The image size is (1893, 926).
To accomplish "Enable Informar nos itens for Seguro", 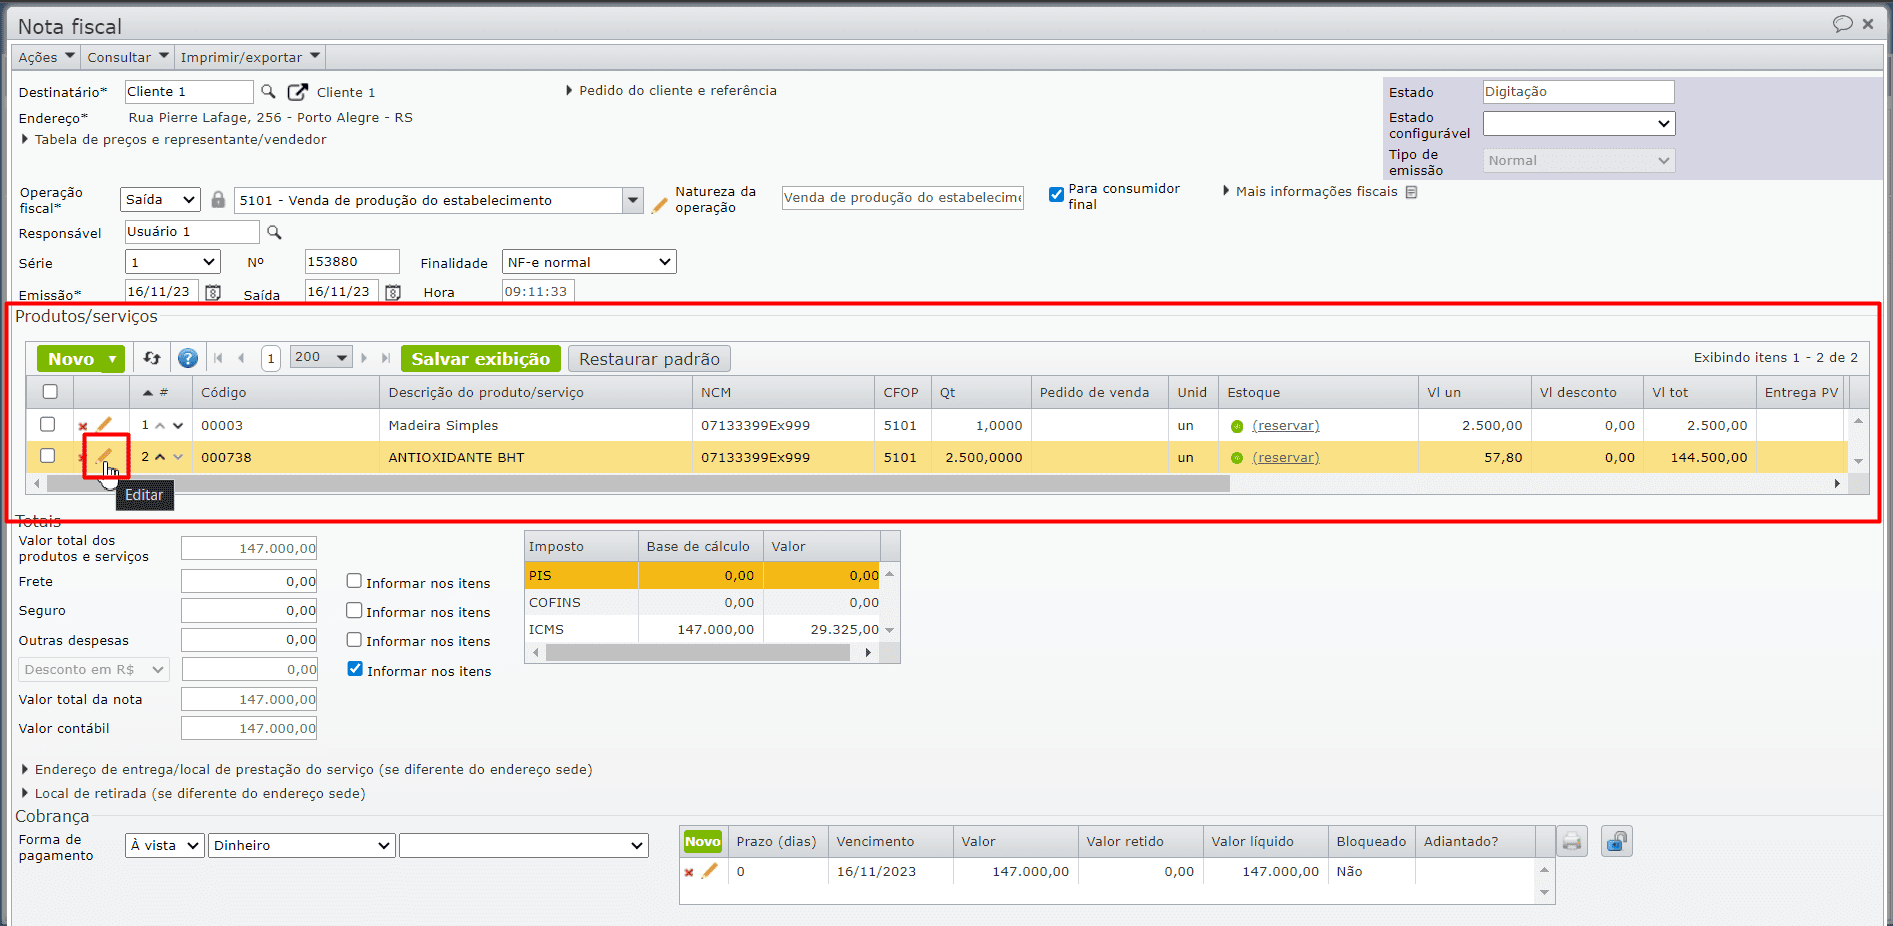I will pyautogui.click(x=354, y=610).
